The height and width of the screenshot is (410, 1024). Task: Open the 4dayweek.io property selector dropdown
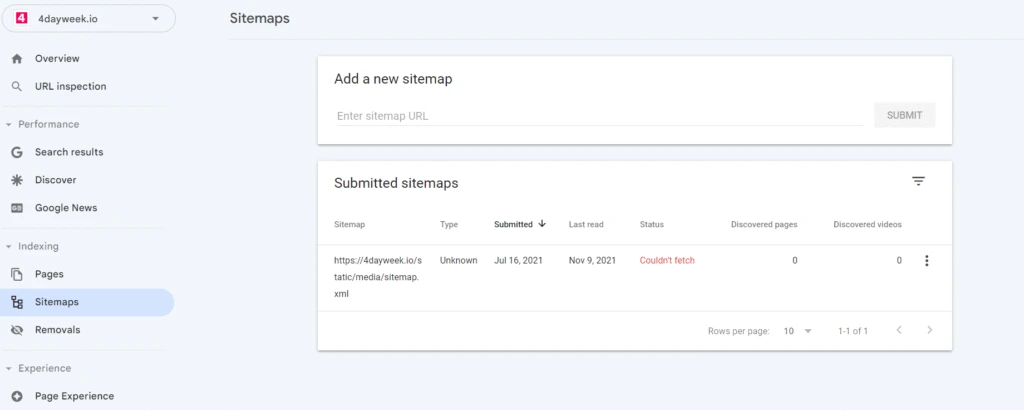(x=88, y=18)
